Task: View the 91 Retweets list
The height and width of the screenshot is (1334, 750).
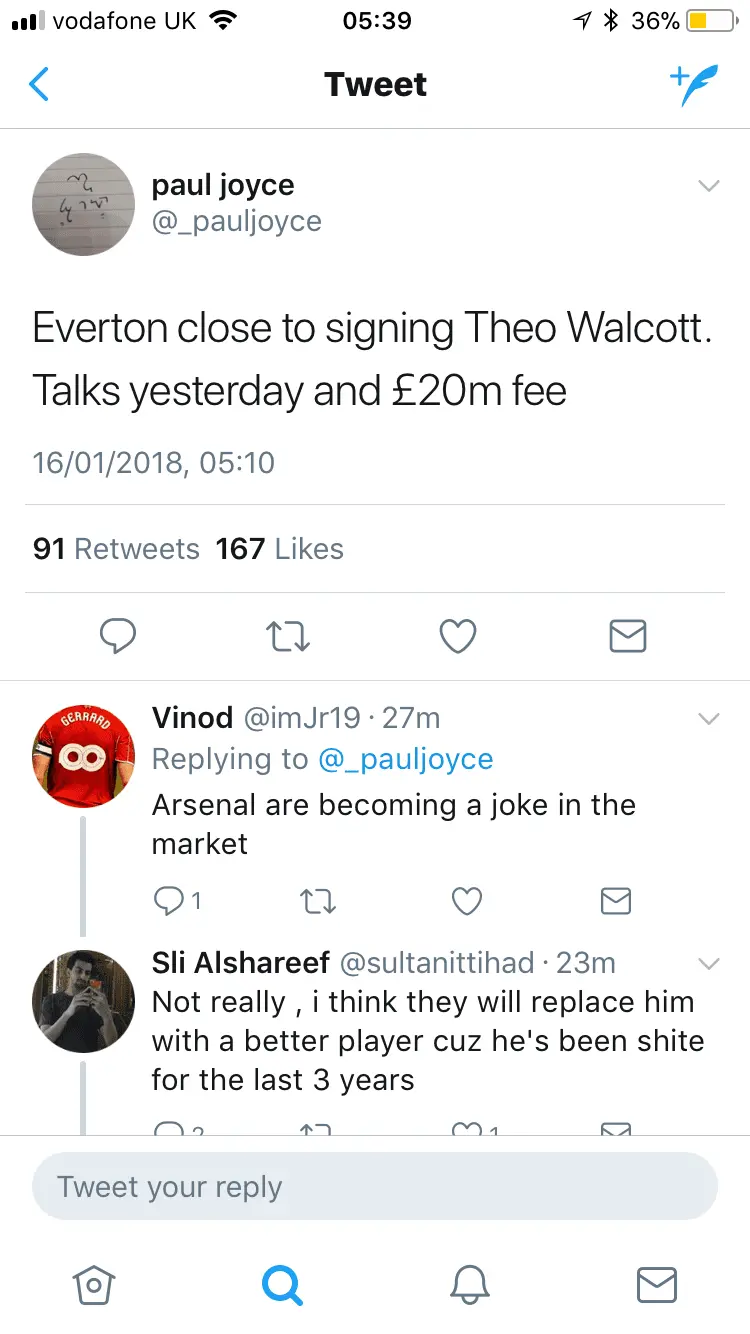Action: click(116, 549)
